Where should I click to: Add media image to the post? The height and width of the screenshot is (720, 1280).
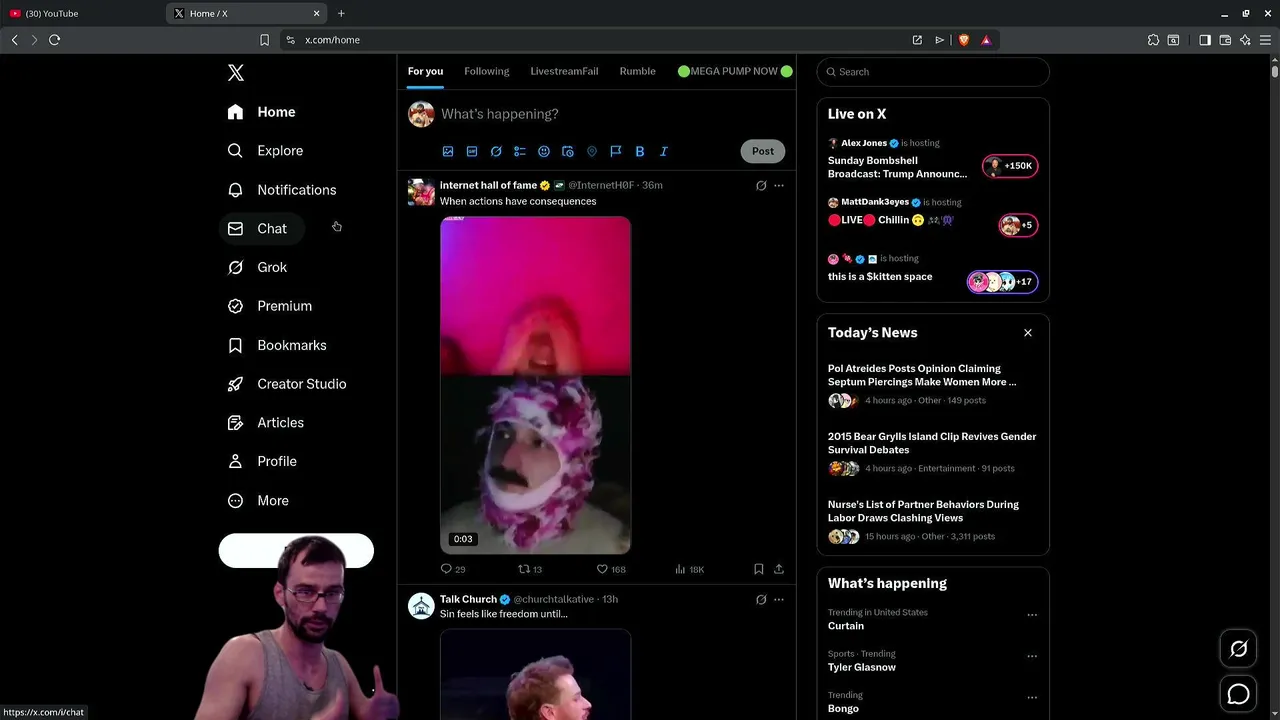[448, 151]
